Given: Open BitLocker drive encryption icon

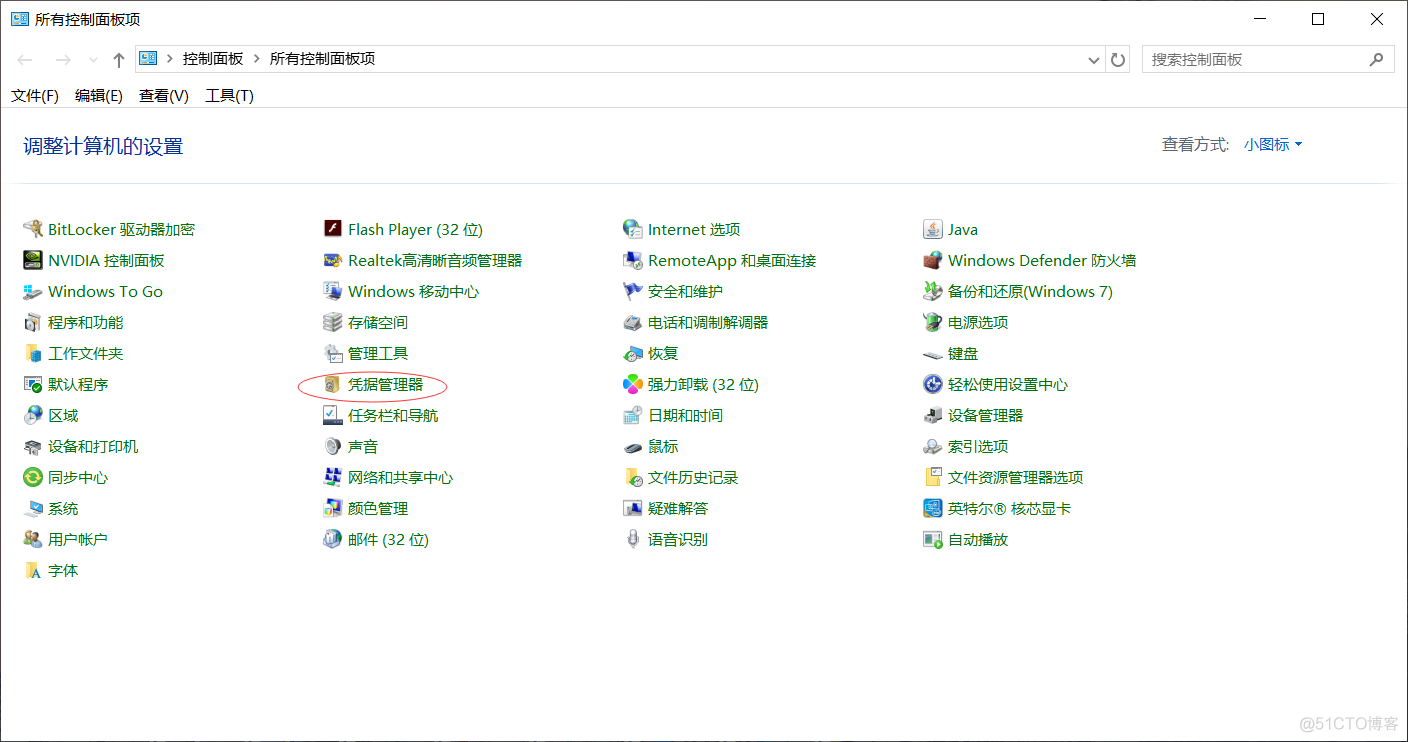Looking at the screenshot, I should pyautogui.click(x=33, y=229).
